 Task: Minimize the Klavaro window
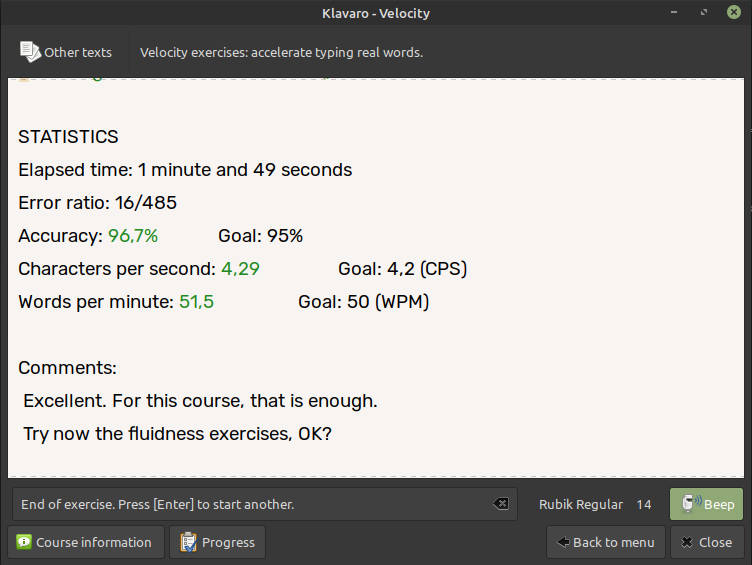[674, 12]
